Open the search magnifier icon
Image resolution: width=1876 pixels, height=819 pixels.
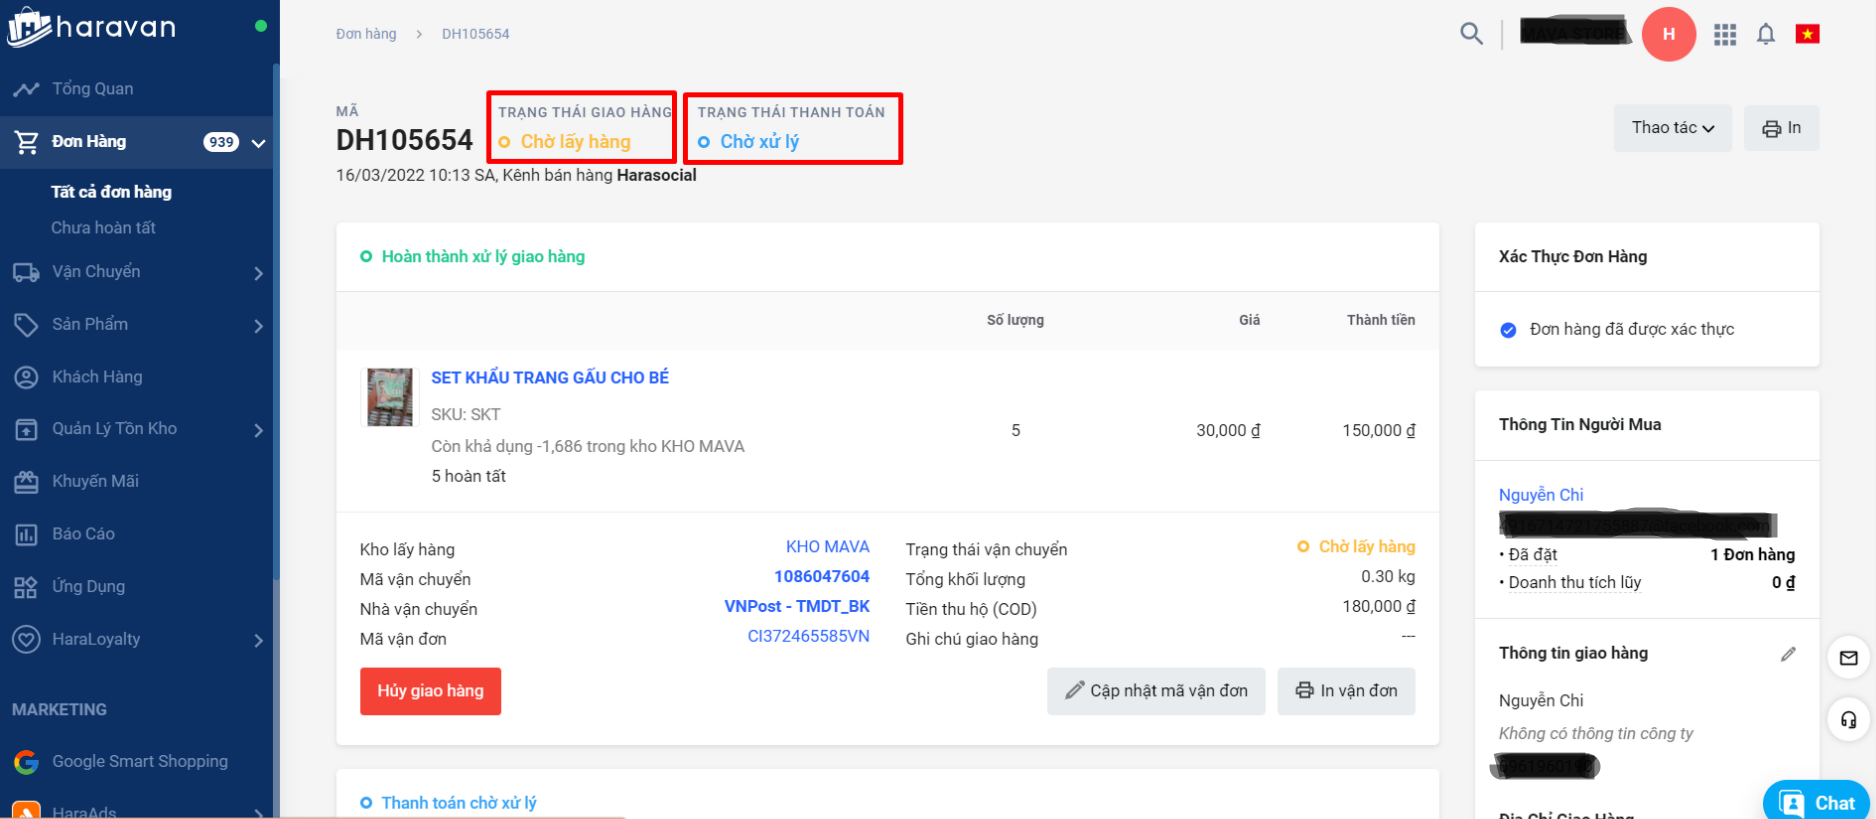coord(1471,34)
